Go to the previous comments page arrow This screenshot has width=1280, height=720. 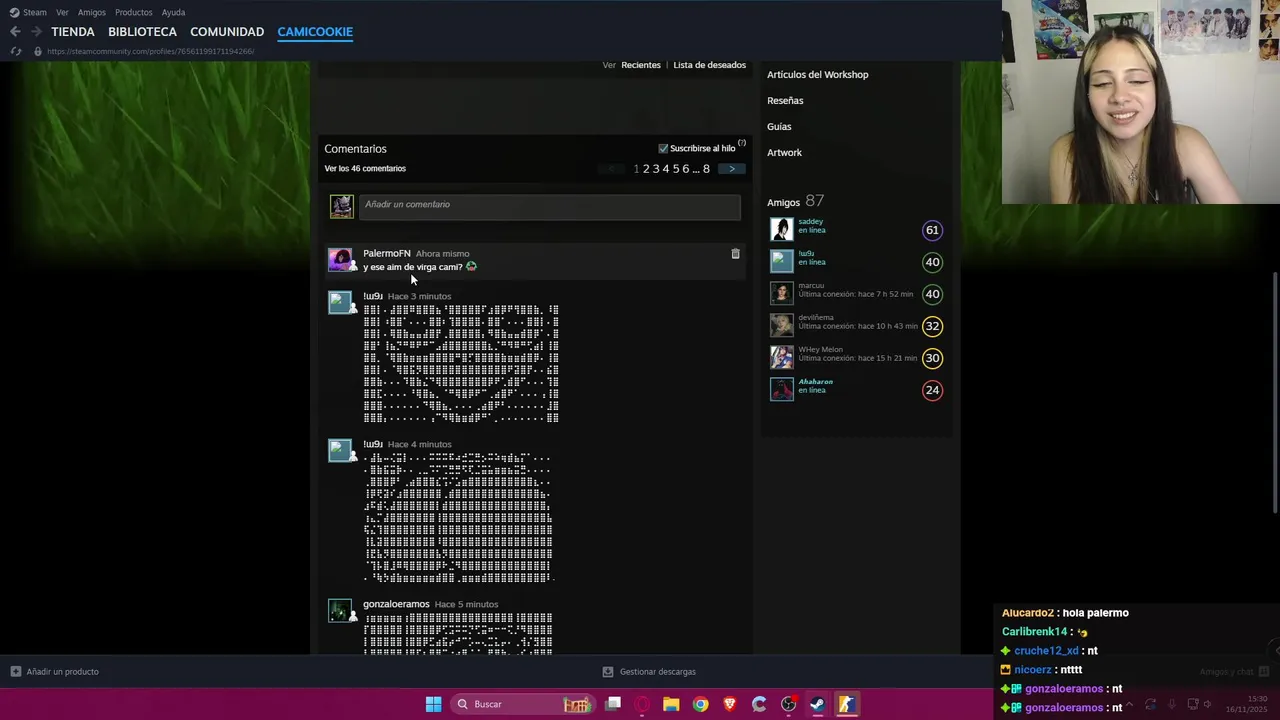tap(611, 169)
